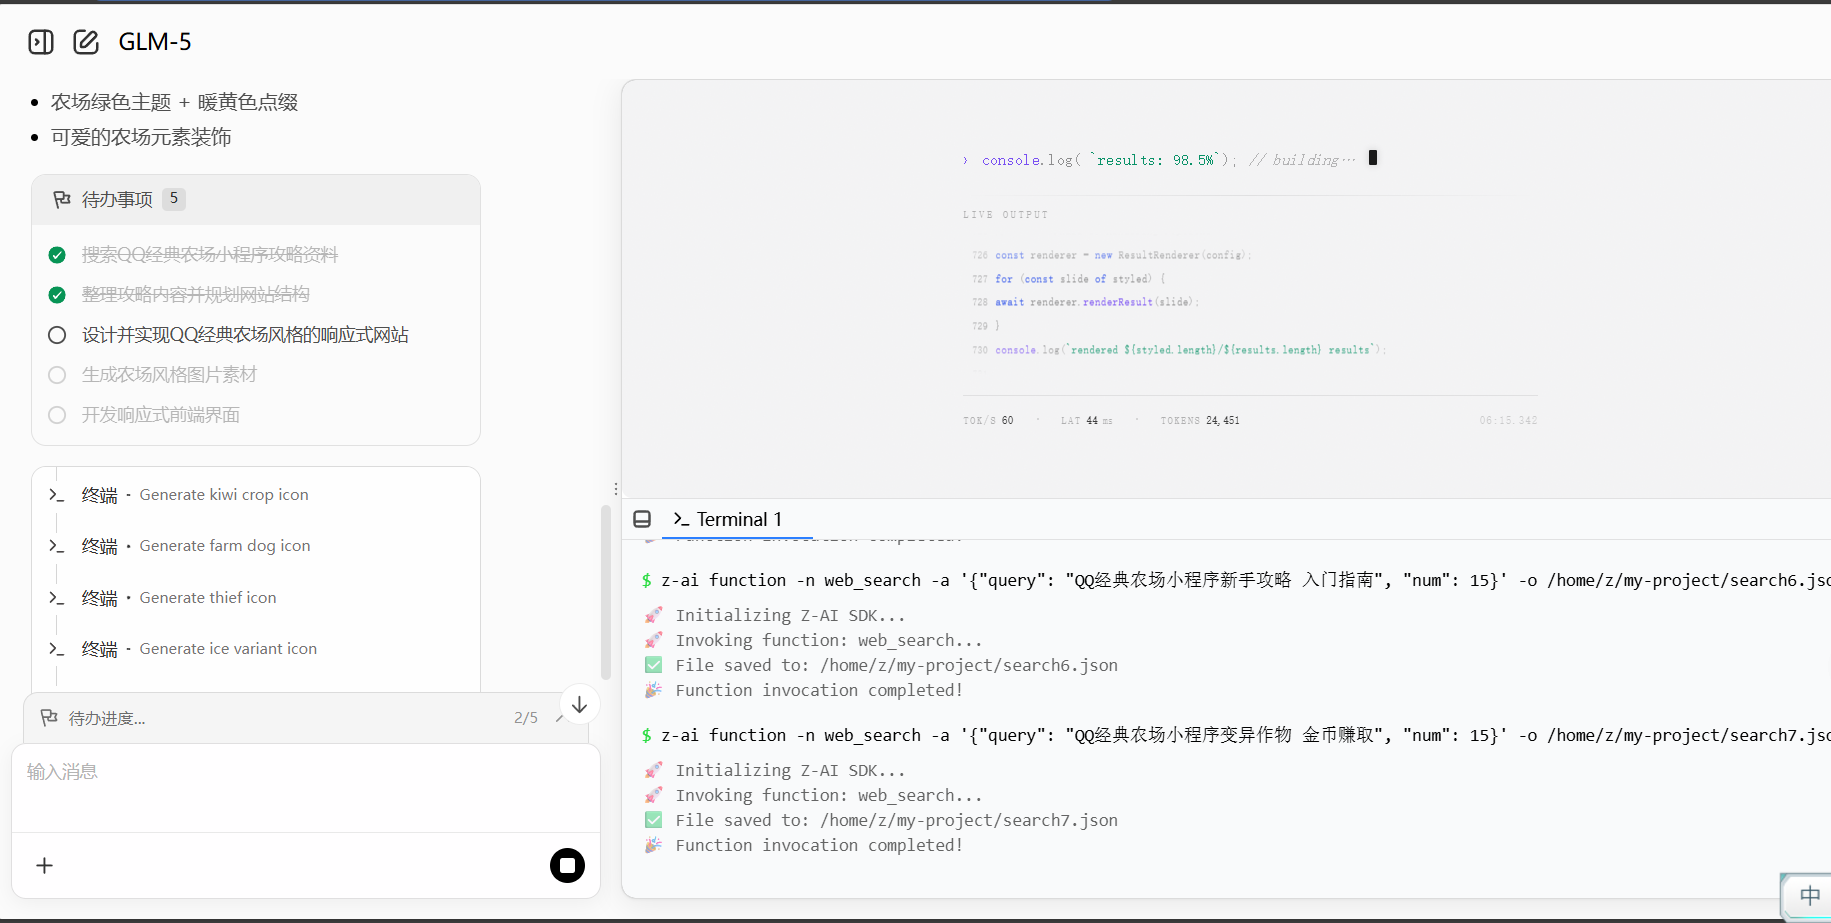
Task: Toggle the terminal panel layout icon
Action: coord(642,519)
